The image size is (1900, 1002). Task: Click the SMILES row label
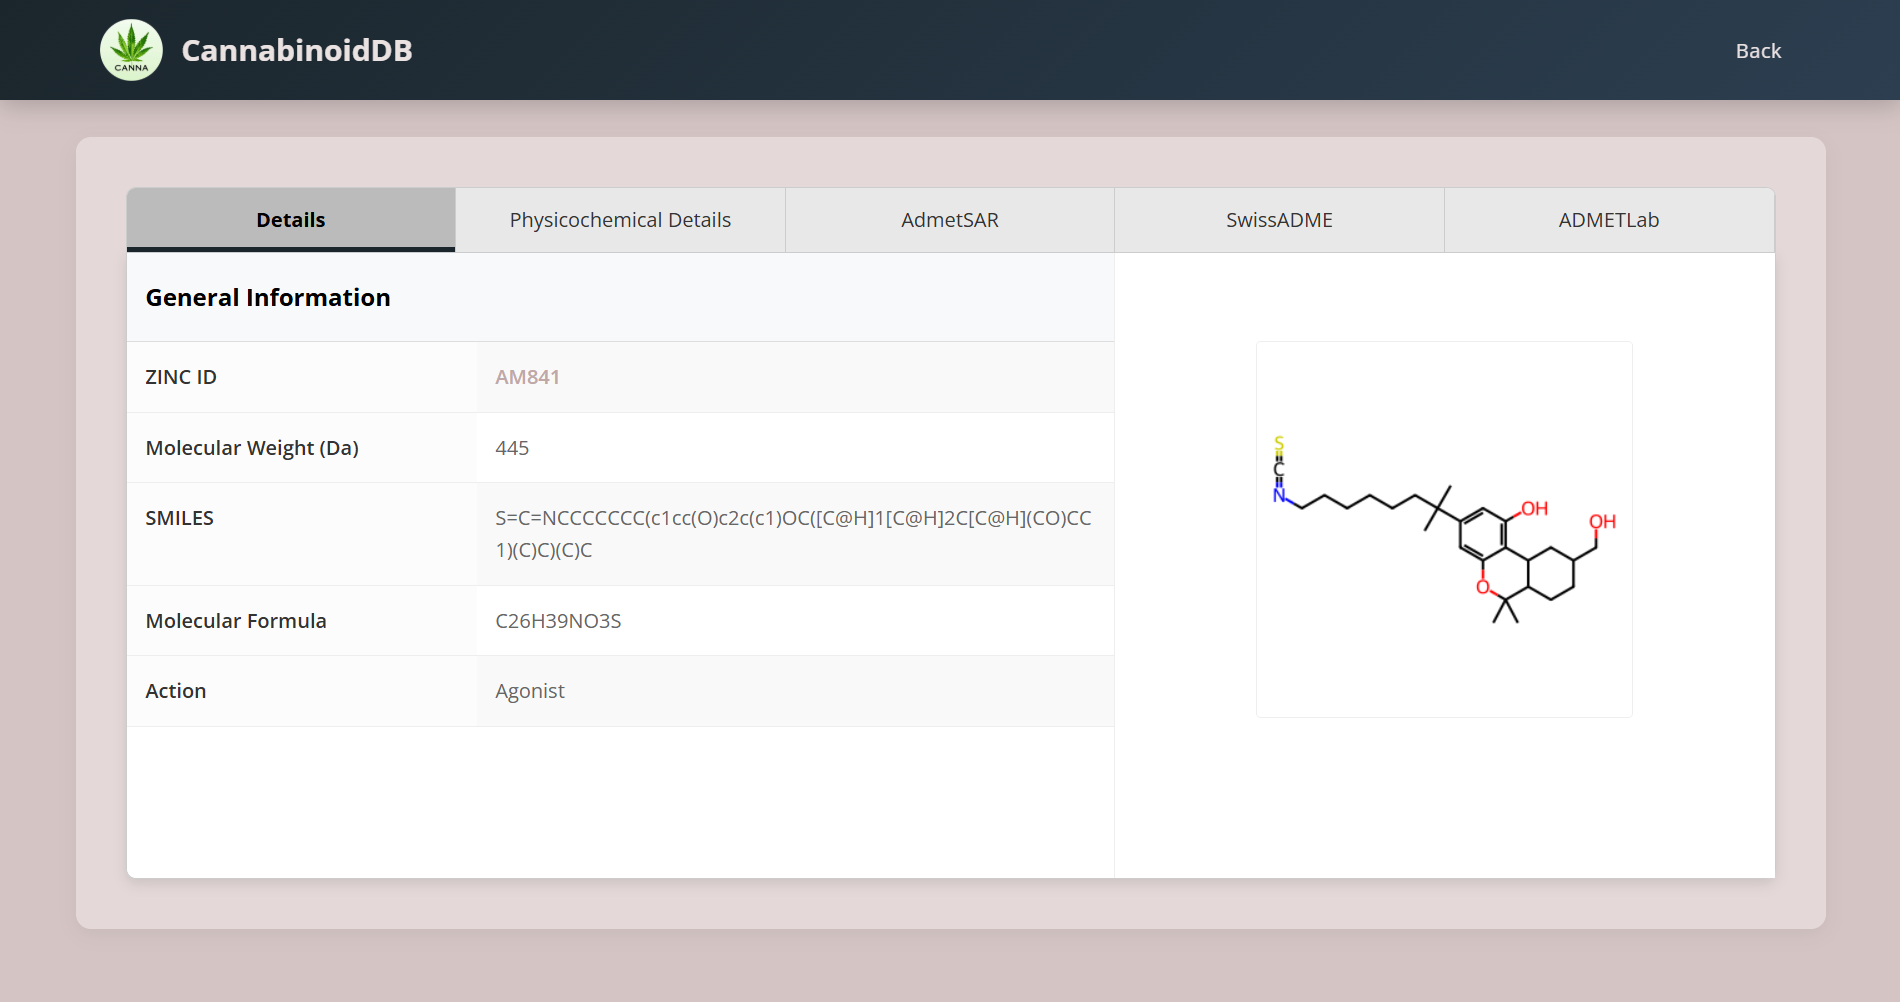coord(180,518)
